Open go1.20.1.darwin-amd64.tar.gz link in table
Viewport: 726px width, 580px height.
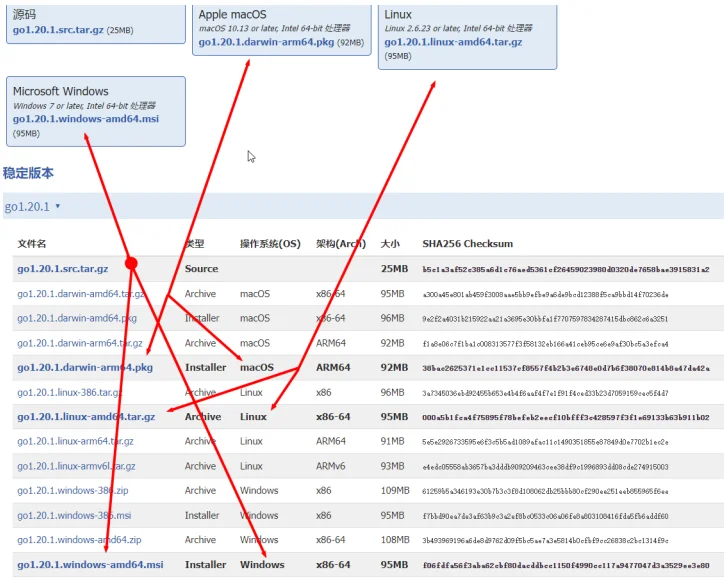pos(81,293)
